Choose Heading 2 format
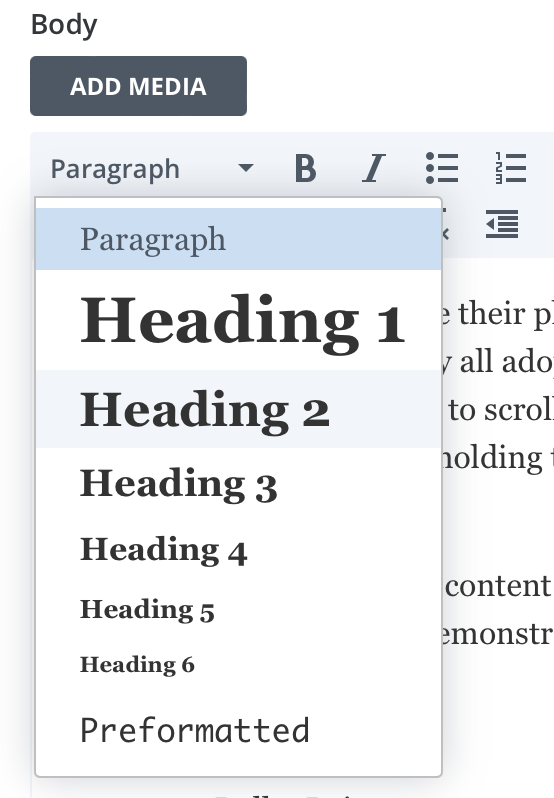 pos(239,409)
